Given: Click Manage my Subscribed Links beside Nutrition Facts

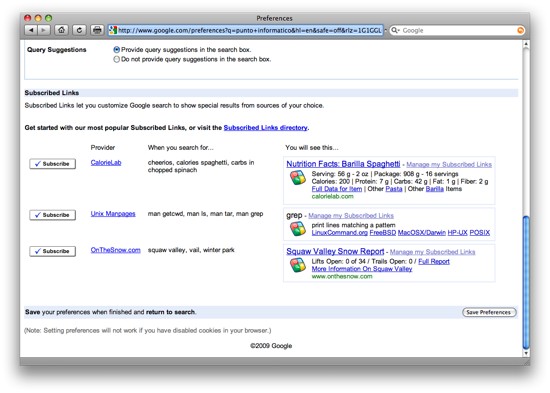Looking at the screenshot, I should click(449, 164).
